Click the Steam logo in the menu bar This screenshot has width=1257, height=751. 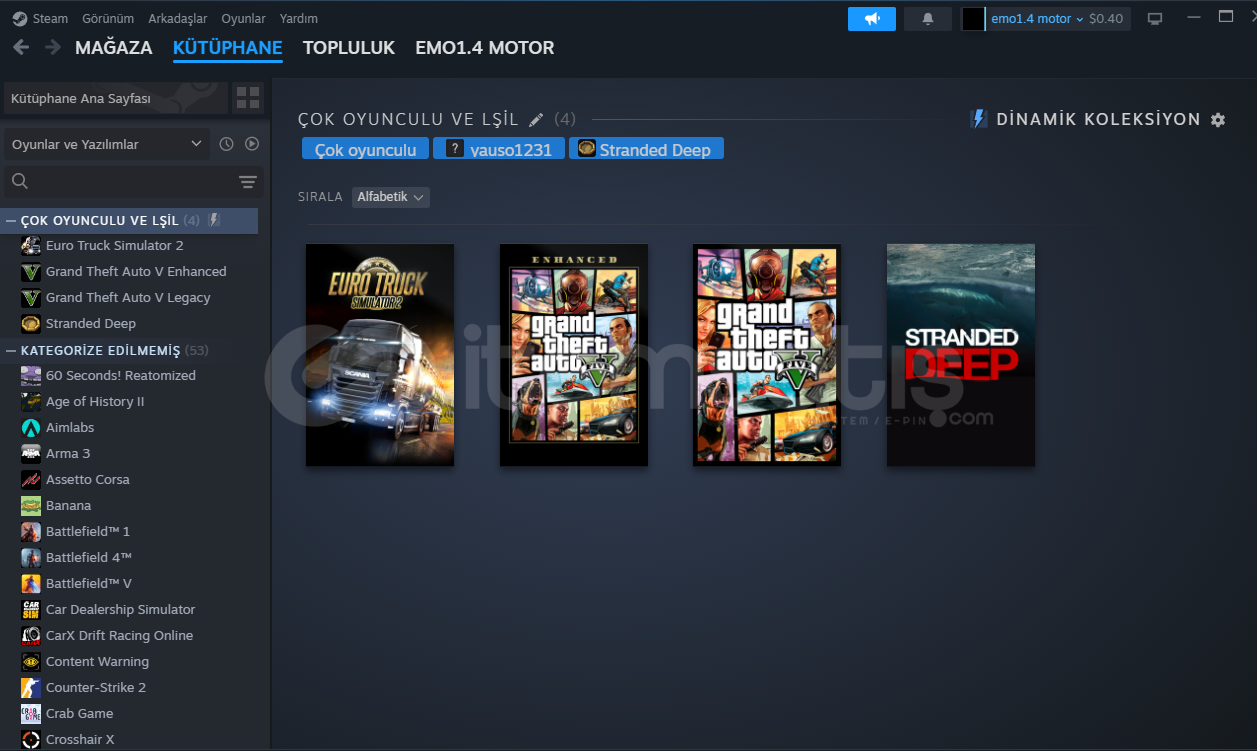[20, 18]
